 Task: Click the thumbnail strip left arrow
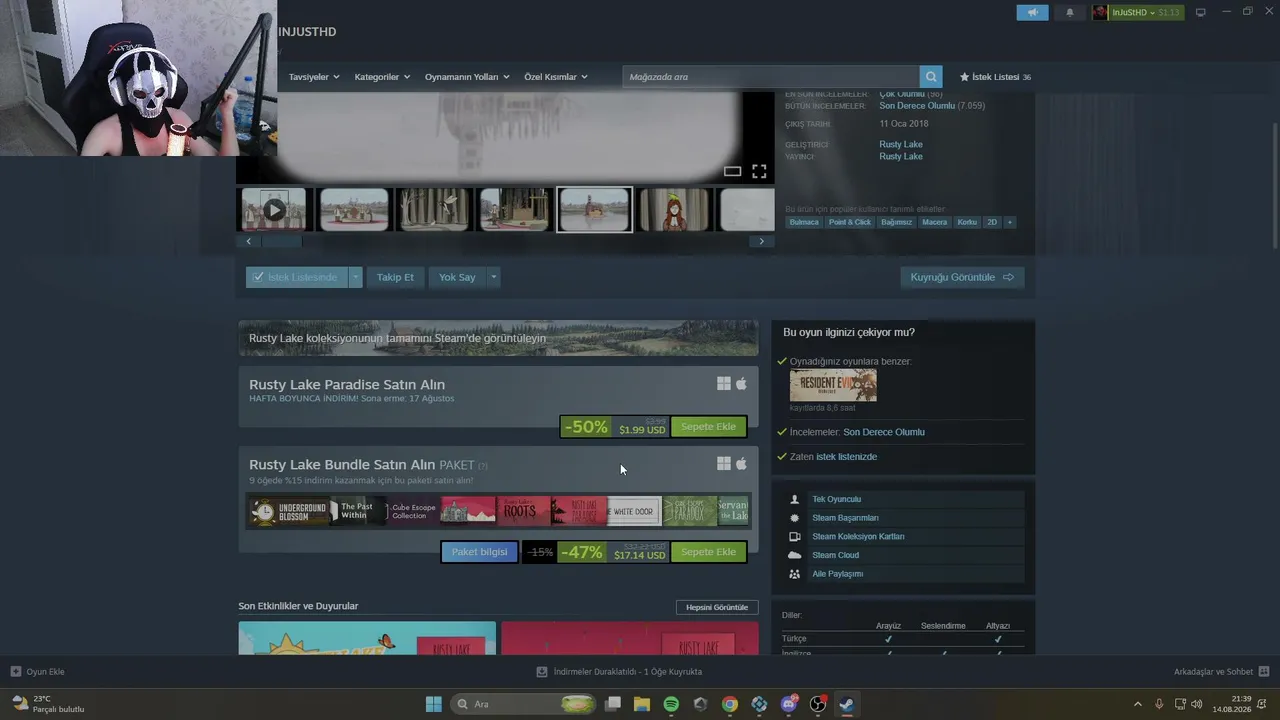248,241
